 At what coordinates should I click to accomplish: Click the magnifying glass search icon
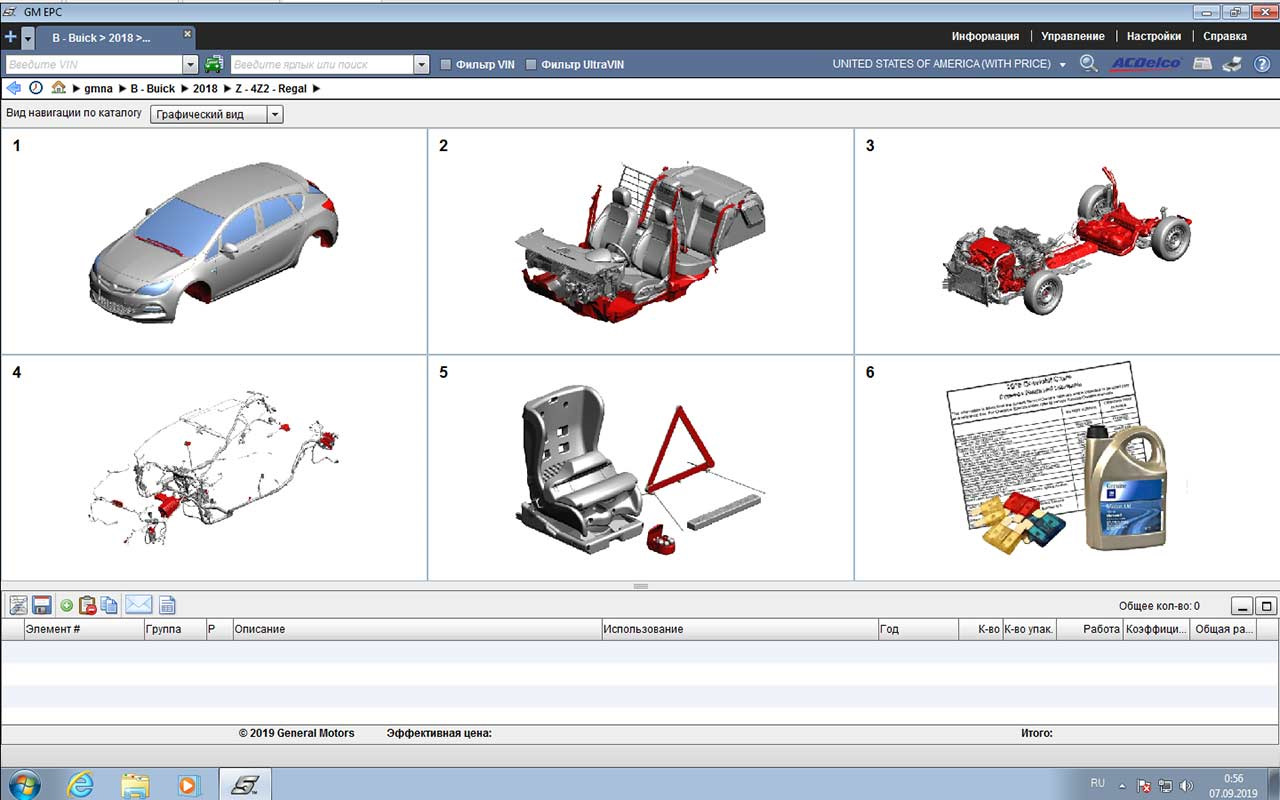point(1089,64)
